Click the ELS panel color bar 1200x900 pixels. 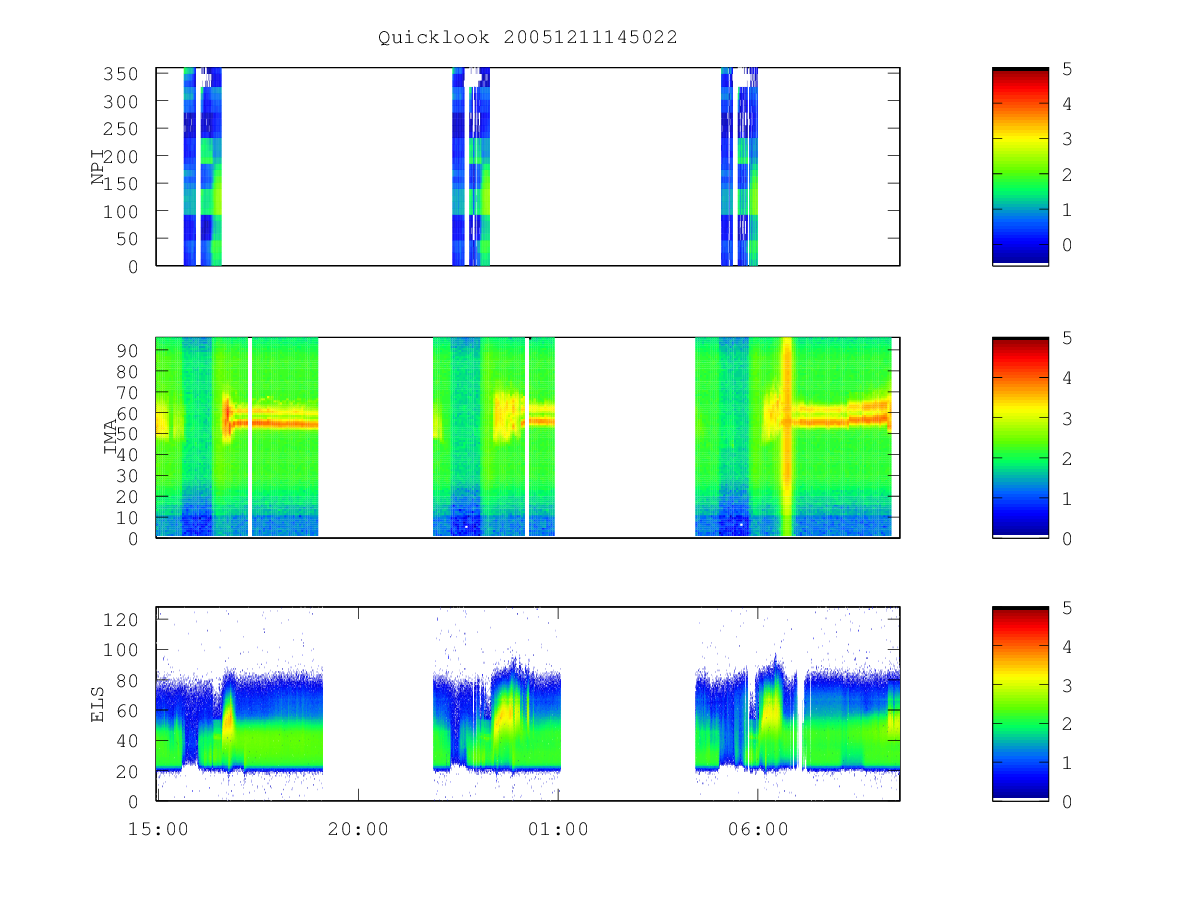tap(1020, 703)
